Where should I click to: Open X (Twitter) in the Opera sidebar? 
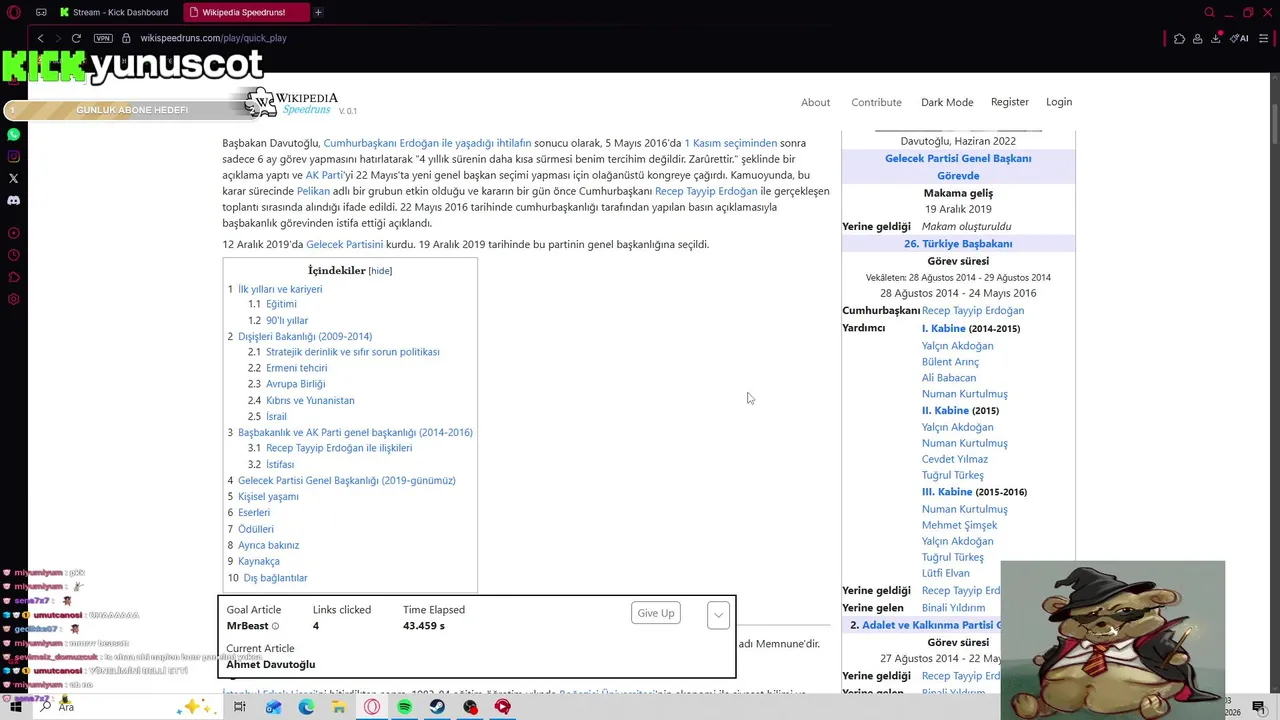pyautogui.click(x=13, y=178)
